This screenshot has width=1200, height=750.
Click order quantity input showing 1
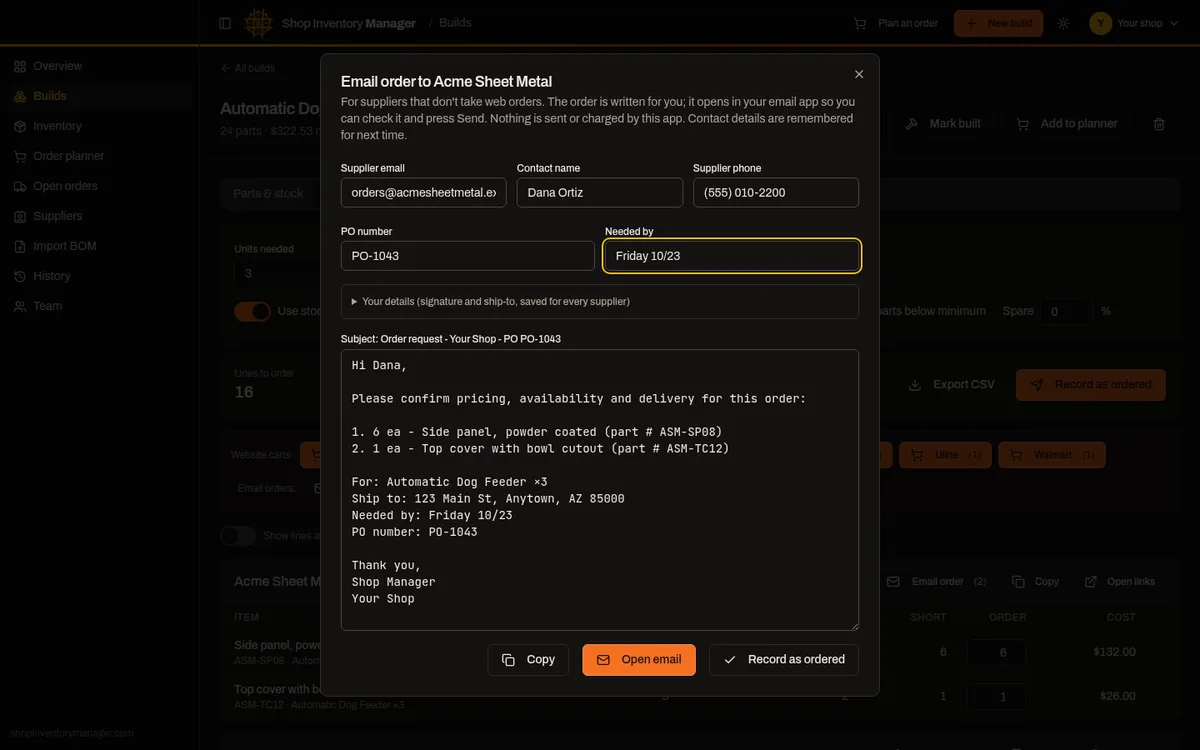coord(996,696)
